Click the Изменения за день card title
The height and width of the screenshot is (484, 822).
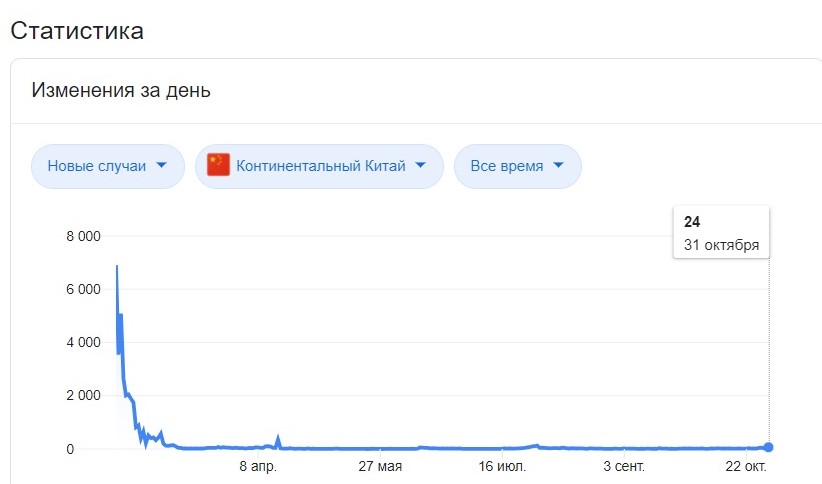tap(121, 90)
